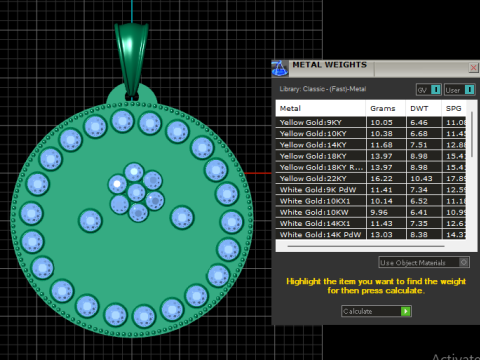Image resolution: width=480 pixels, height=360 pixels.
Task: Click the Use Object Materials gear icon
Action: [464, 262]
